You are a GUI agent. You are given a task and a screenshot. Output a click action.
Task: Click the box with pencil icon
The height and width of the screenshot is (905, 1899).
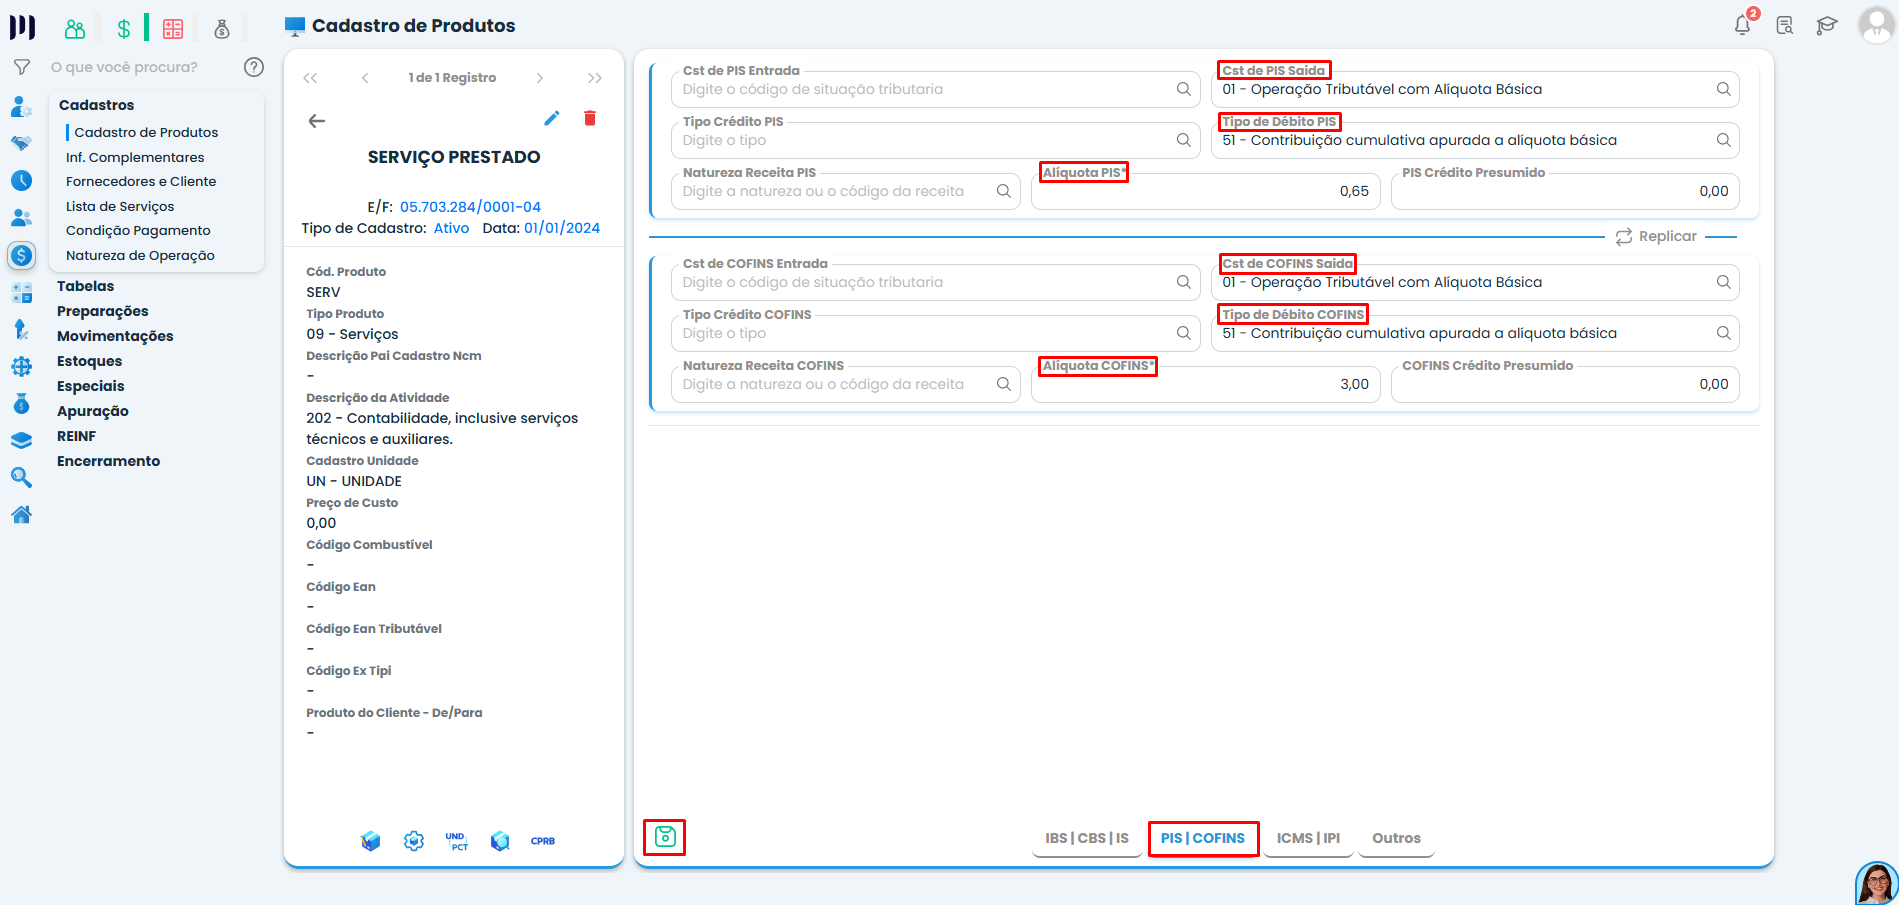point(371,841)
